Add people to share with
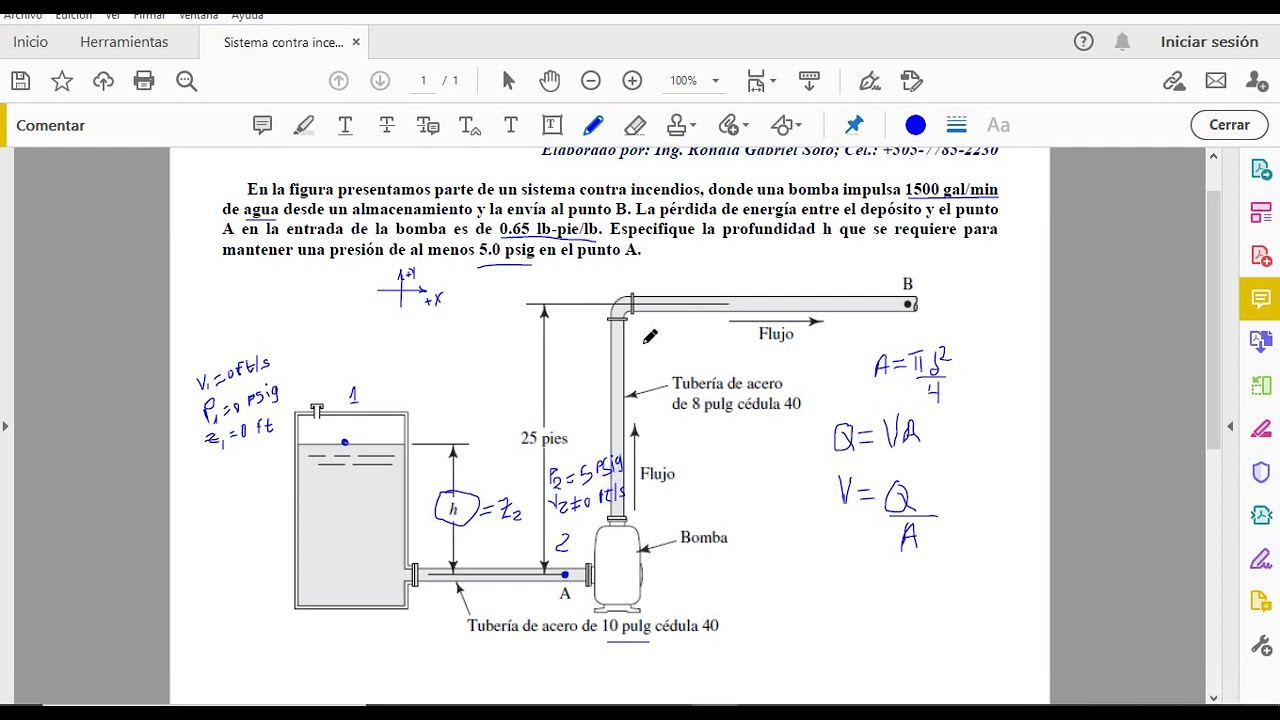This screenshot has width=1280, height=720. pyautogui.click(x=1257, y=81)
